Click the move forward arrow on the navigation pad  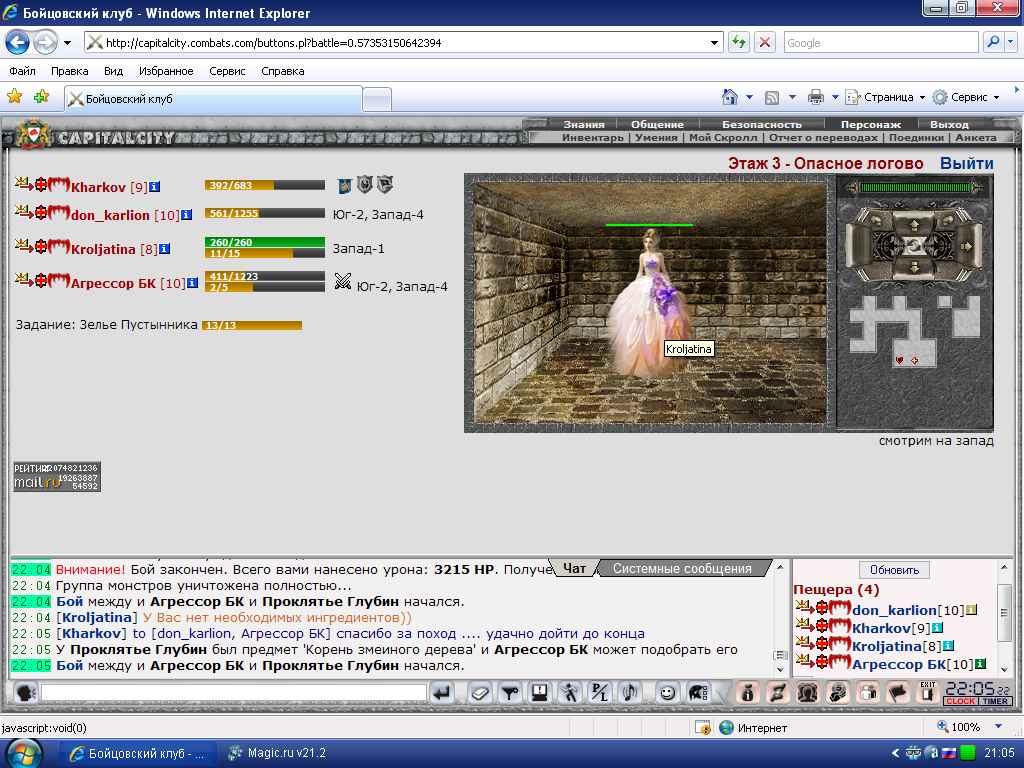[x=914, y=225]
